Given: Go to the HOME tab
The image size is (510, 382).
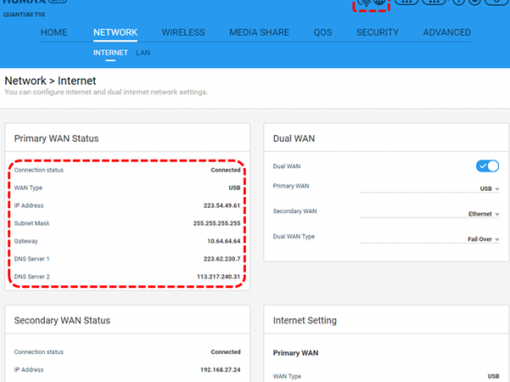Looking at the screenshot, I should click(x=54, y=32).
